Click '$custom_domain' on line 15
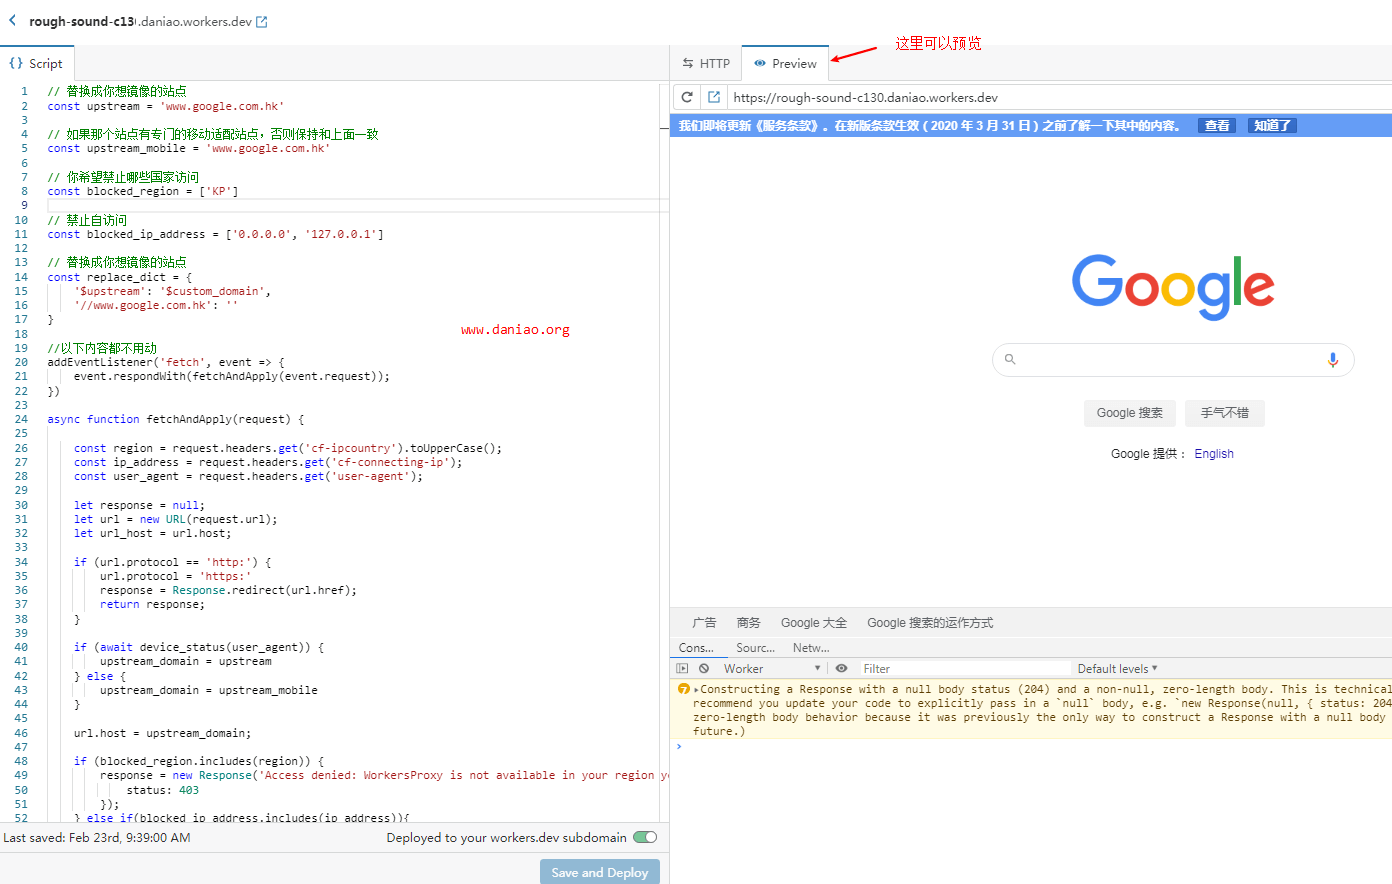 pos(212,291)
